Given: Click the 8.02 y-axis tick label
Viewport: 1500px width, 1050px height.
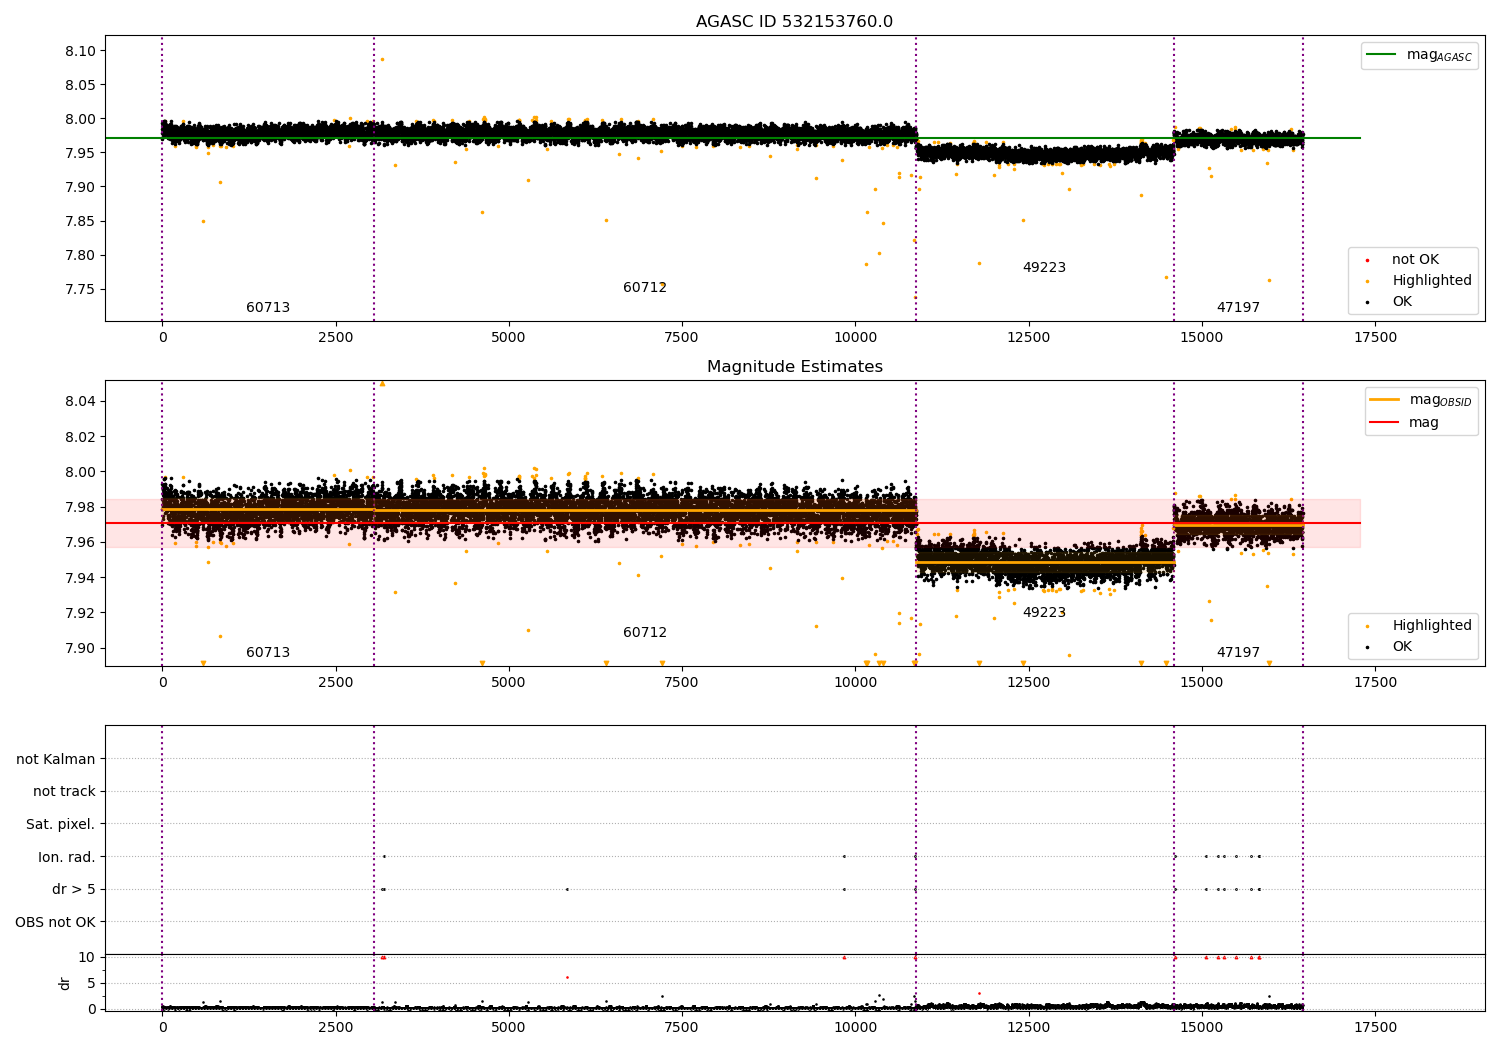Looking at the screenshot, I should tap(80, 437).
